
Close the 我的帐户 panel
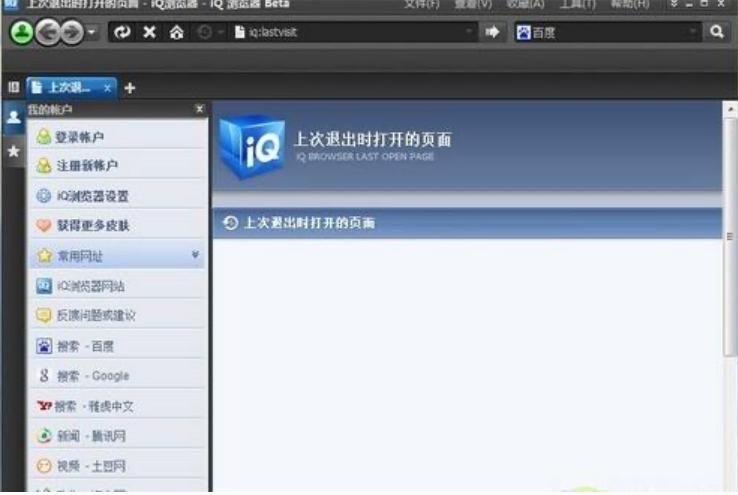point(200,109)
